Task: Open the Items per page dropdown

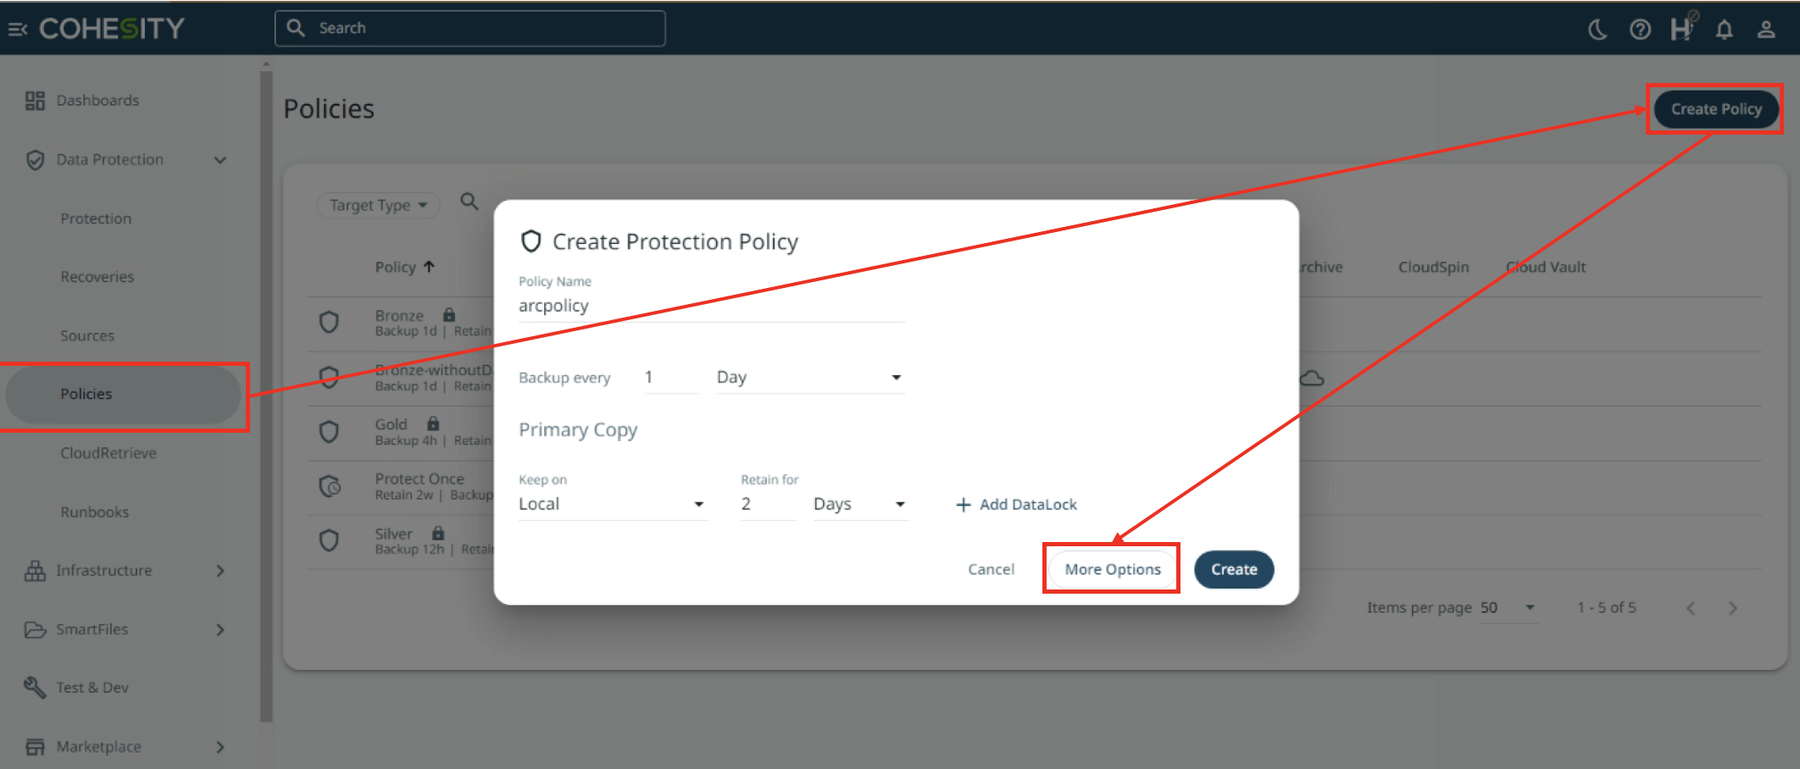Action: tap(1508, 608)
